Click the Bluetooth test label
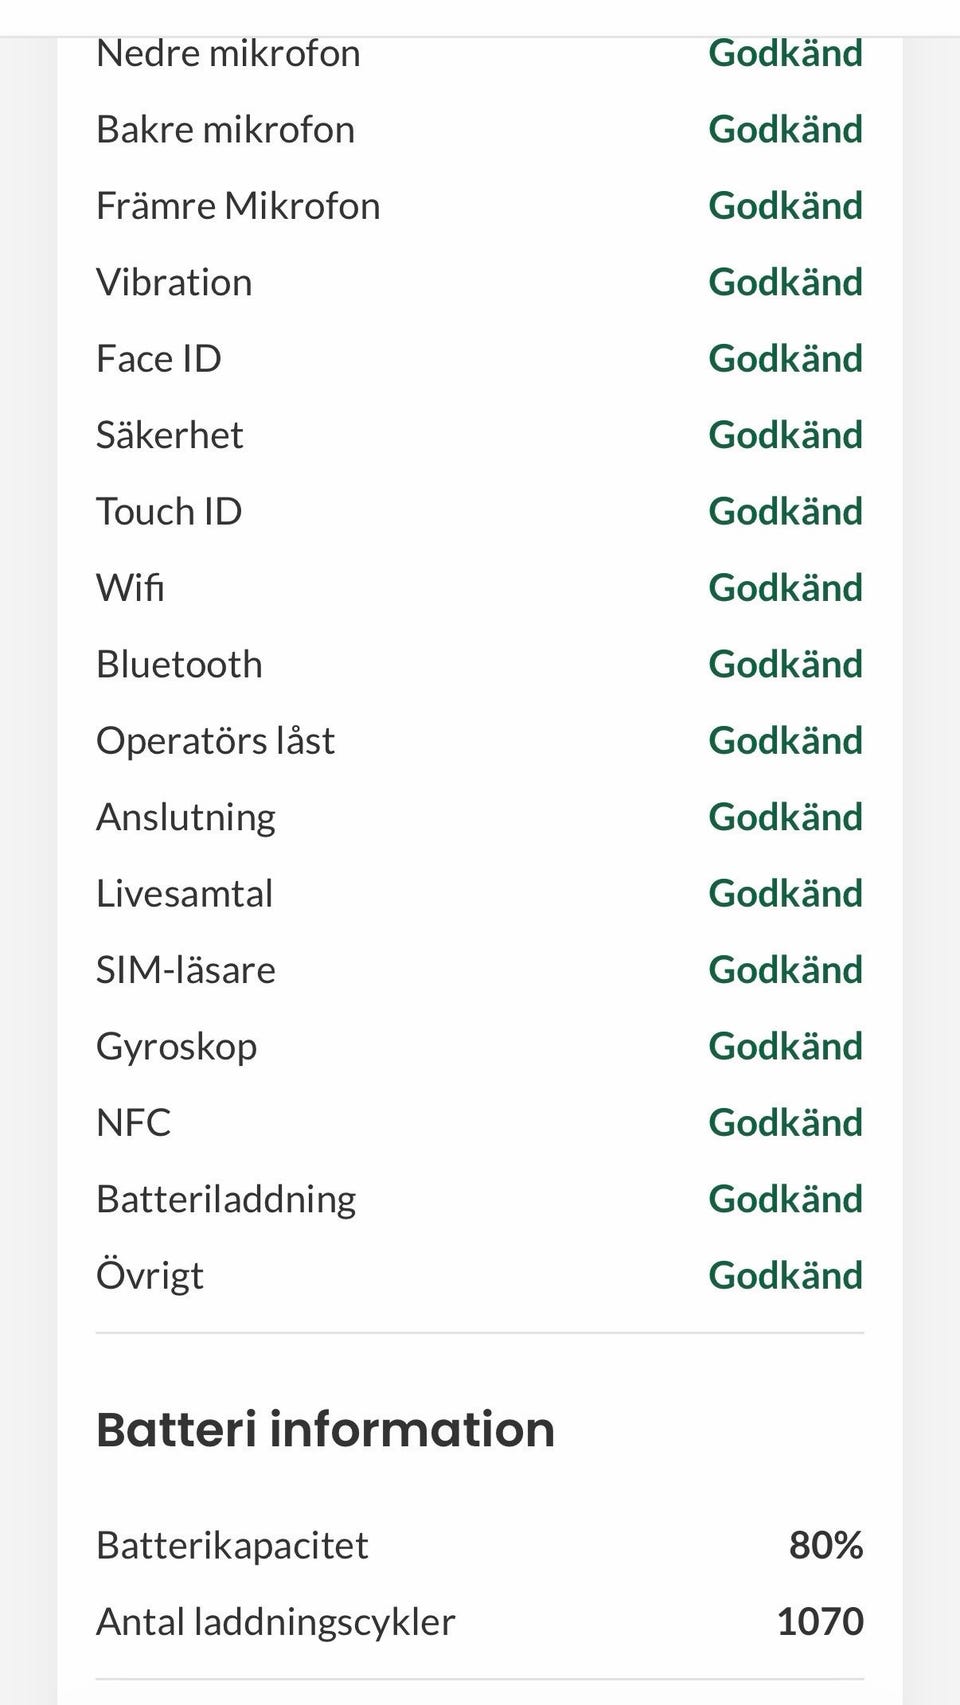 (x=179, y=665)
